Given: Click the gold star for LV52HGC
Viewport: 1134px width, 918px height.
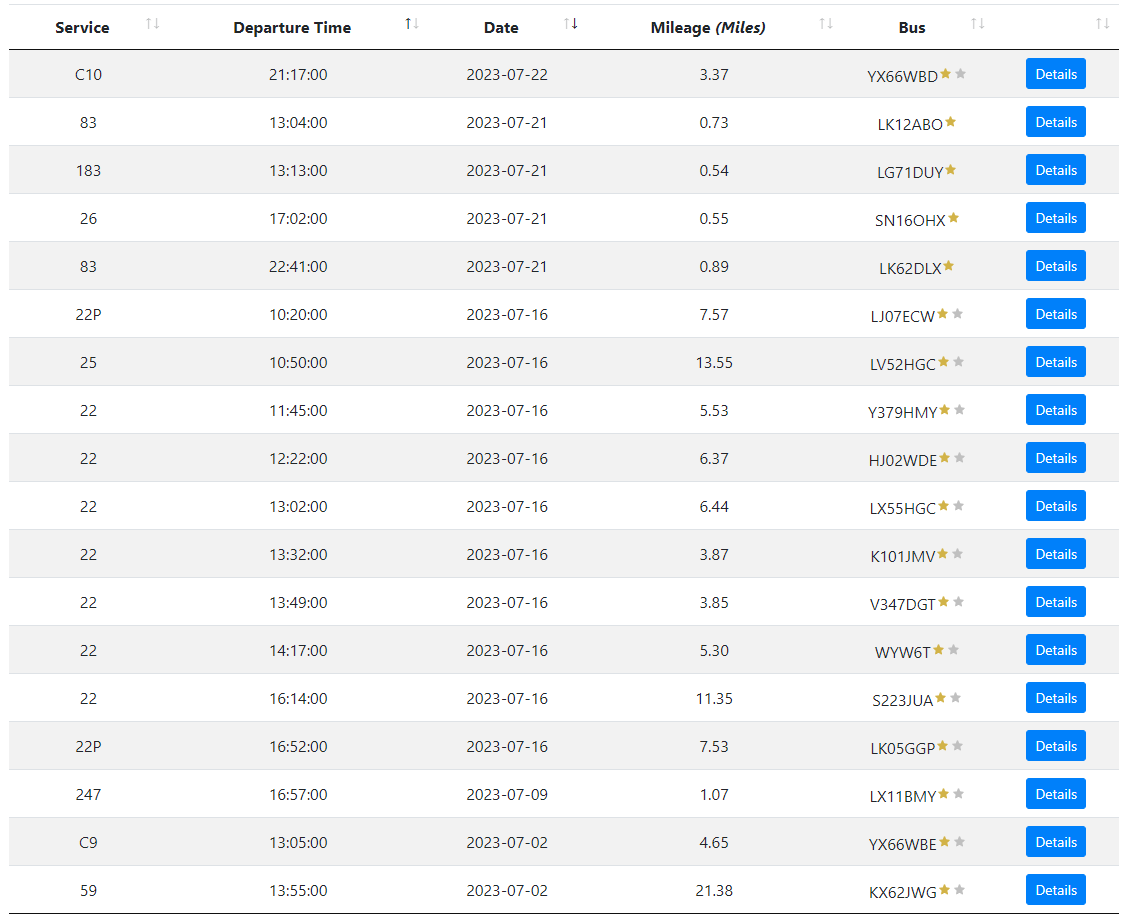Looking at the screenshot, I should click(x=944, y=362).
